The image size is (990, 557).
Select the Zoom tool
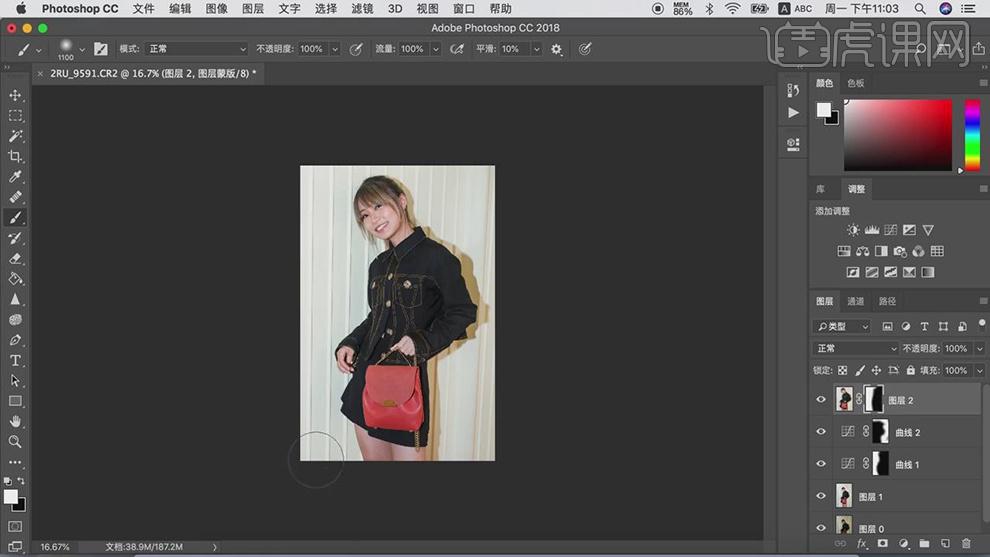click(15, 441)
